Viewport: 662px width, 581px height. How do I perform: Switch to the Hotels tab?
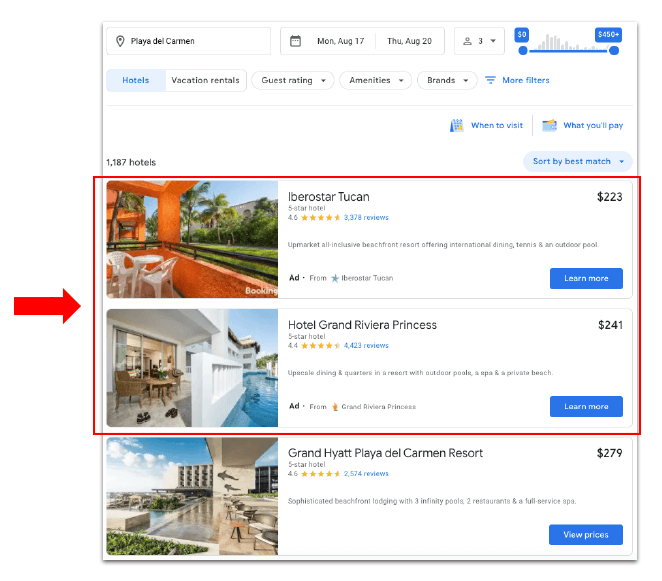tap(136, 80)
